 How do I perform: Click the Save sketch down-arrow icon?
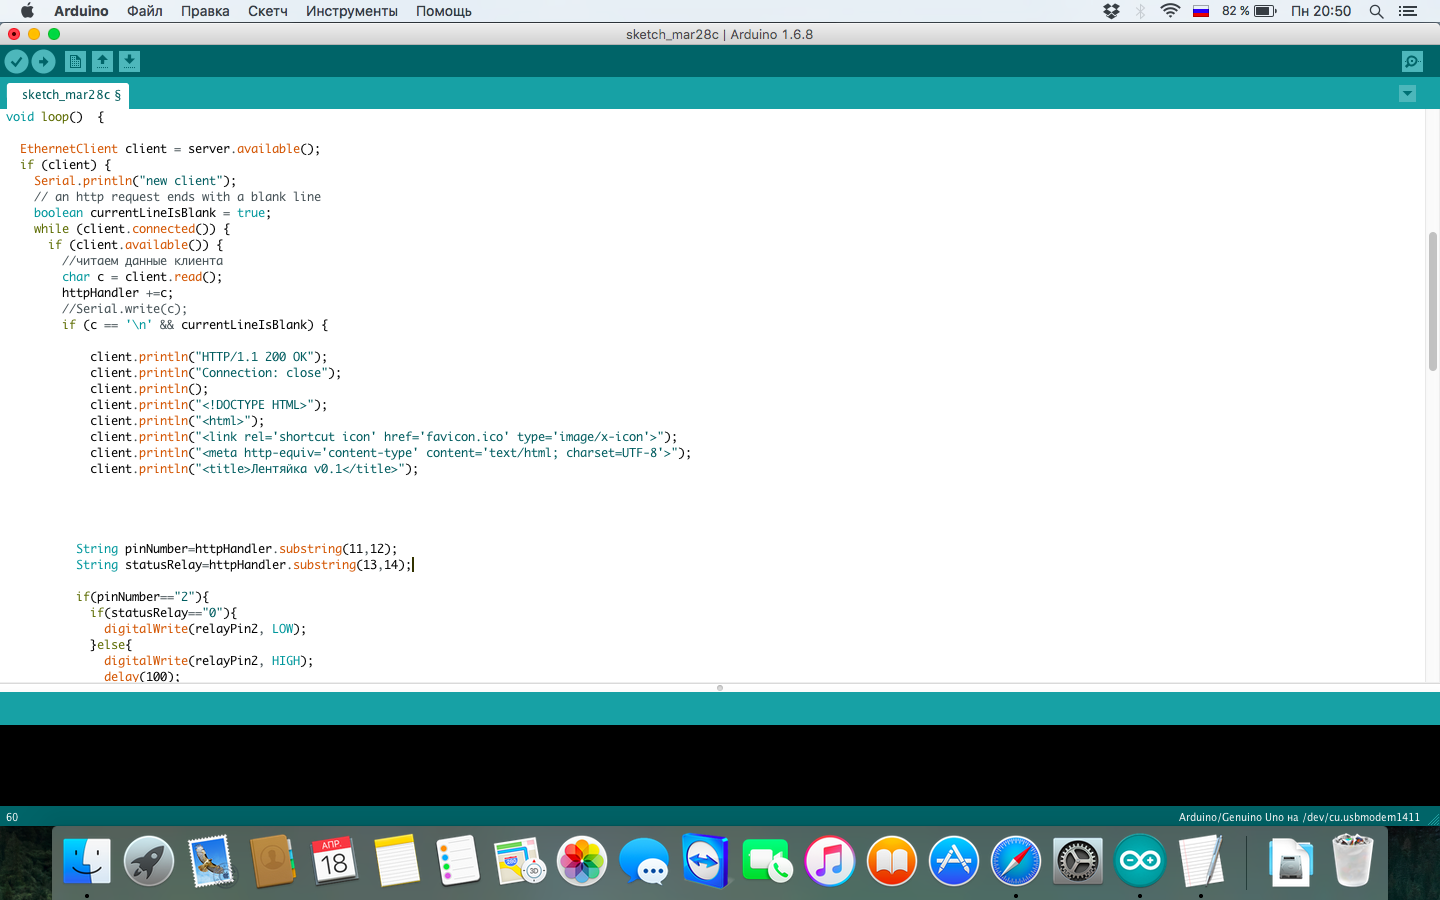coord(129,62)
